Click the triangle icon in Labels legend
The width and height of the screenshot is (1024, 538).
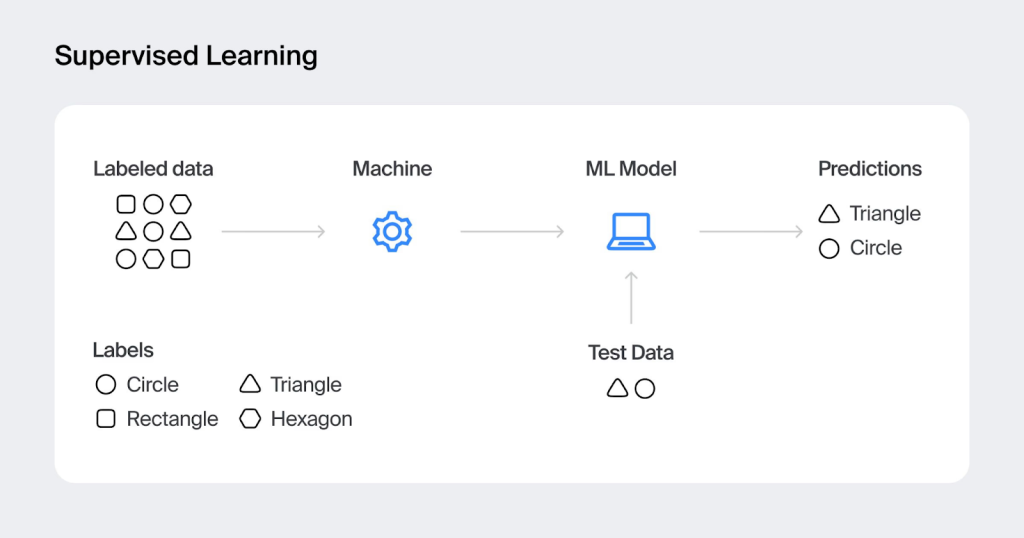point(250,385)
